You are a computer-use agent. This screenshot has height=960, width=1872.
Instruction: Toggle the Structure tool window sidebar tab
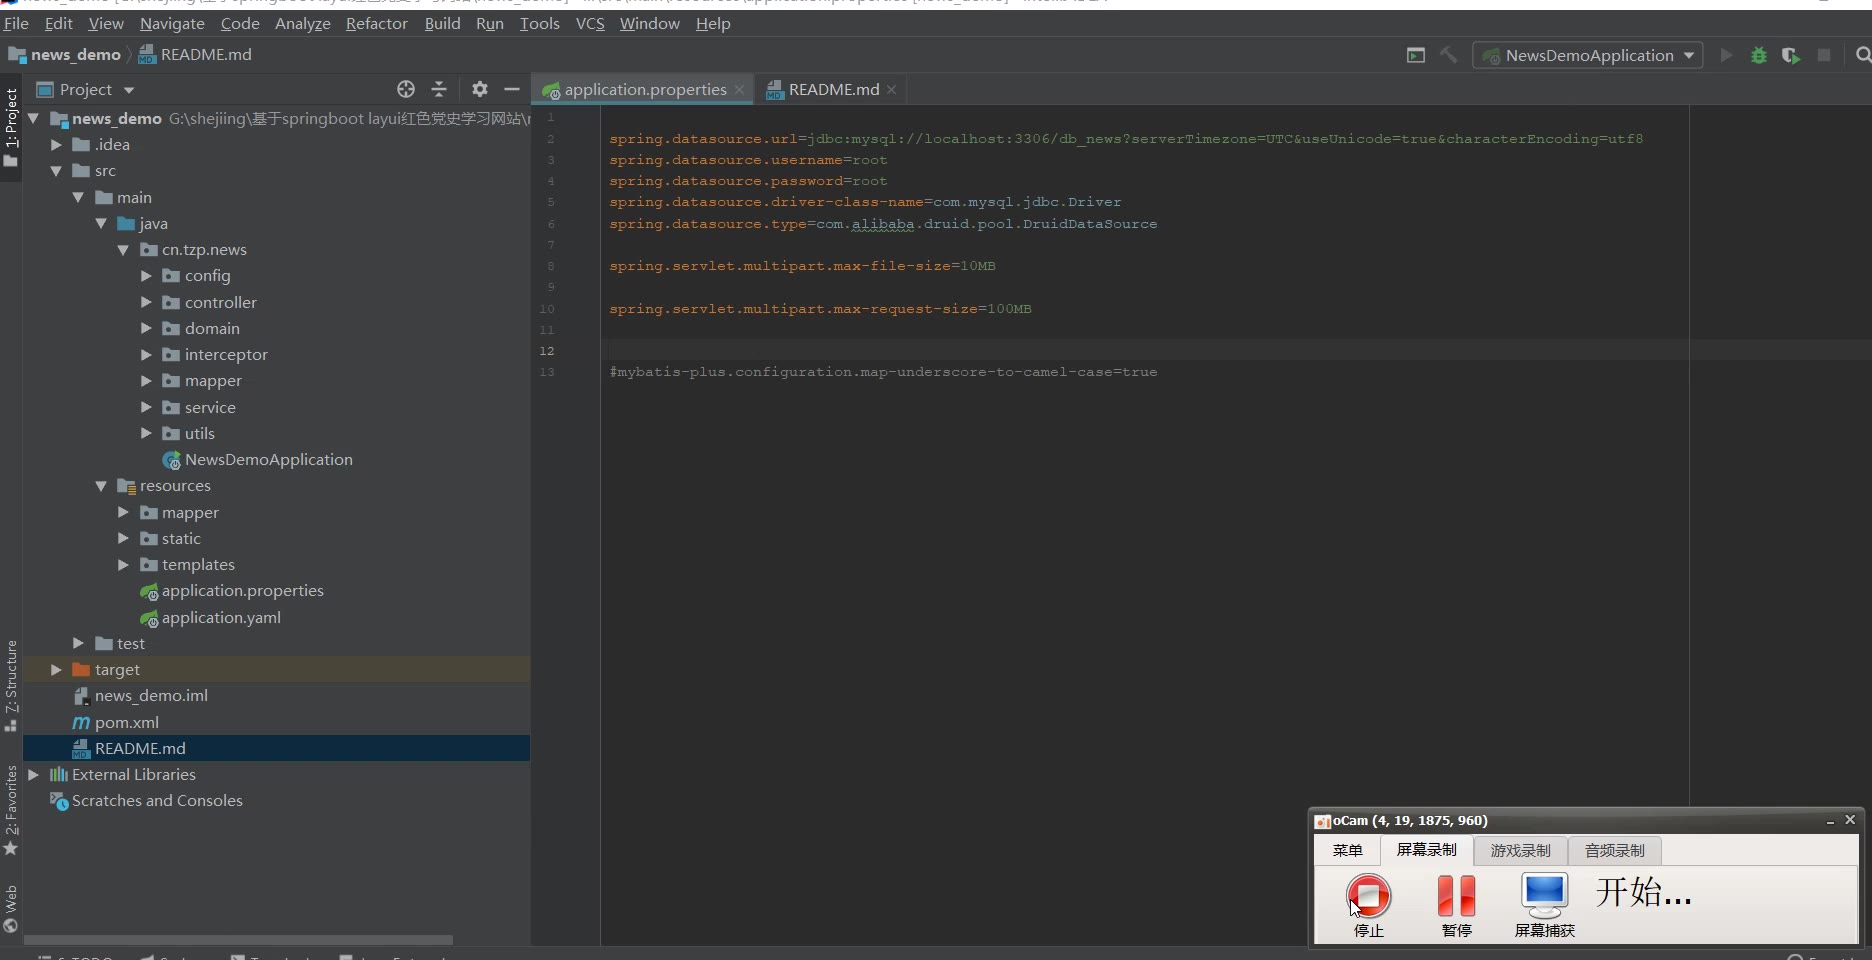click(11, 685)
